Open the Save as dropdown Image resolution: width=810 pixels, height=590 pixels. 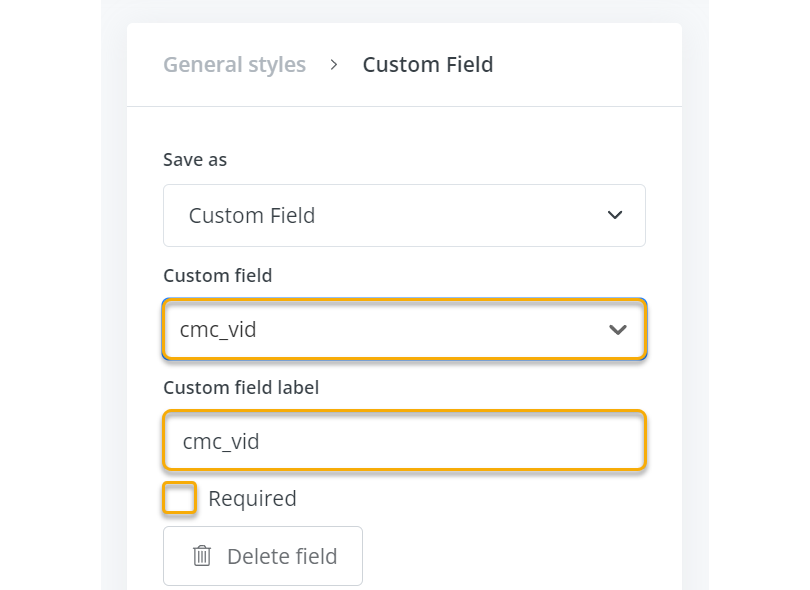point(404,215)
